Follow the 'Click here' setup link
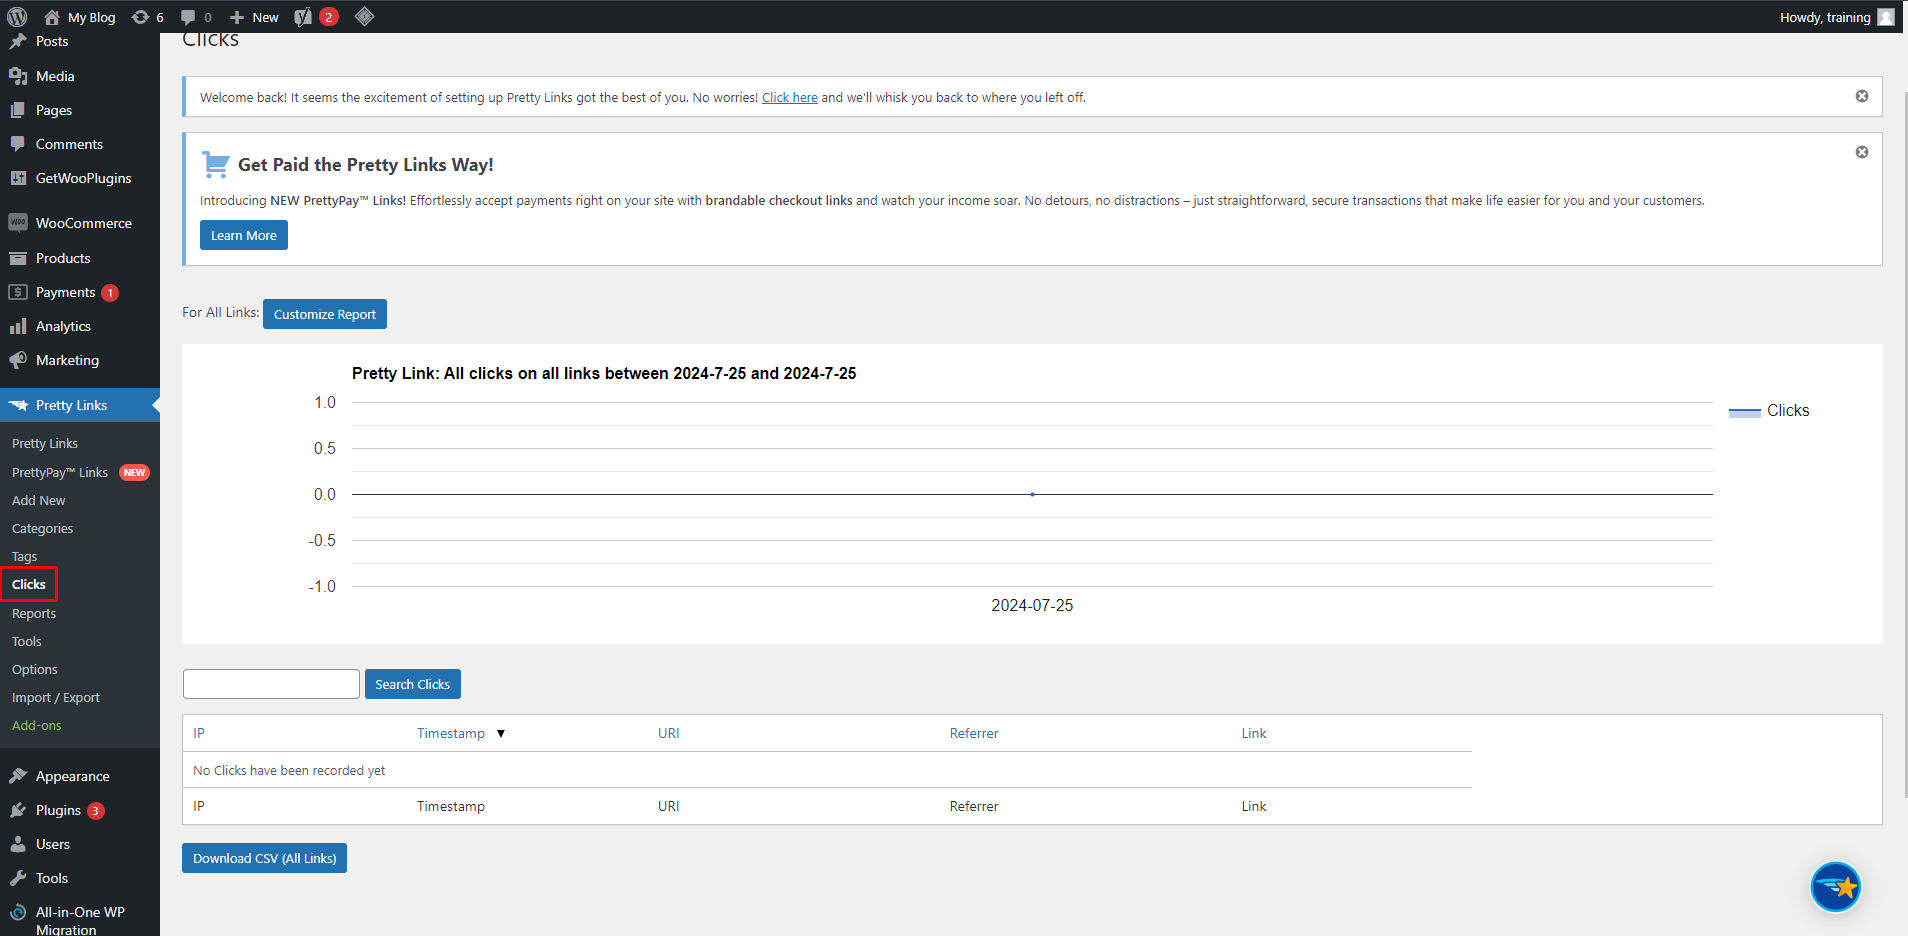1908x936 pixels. pyautogui.click(x=789, y=98)
